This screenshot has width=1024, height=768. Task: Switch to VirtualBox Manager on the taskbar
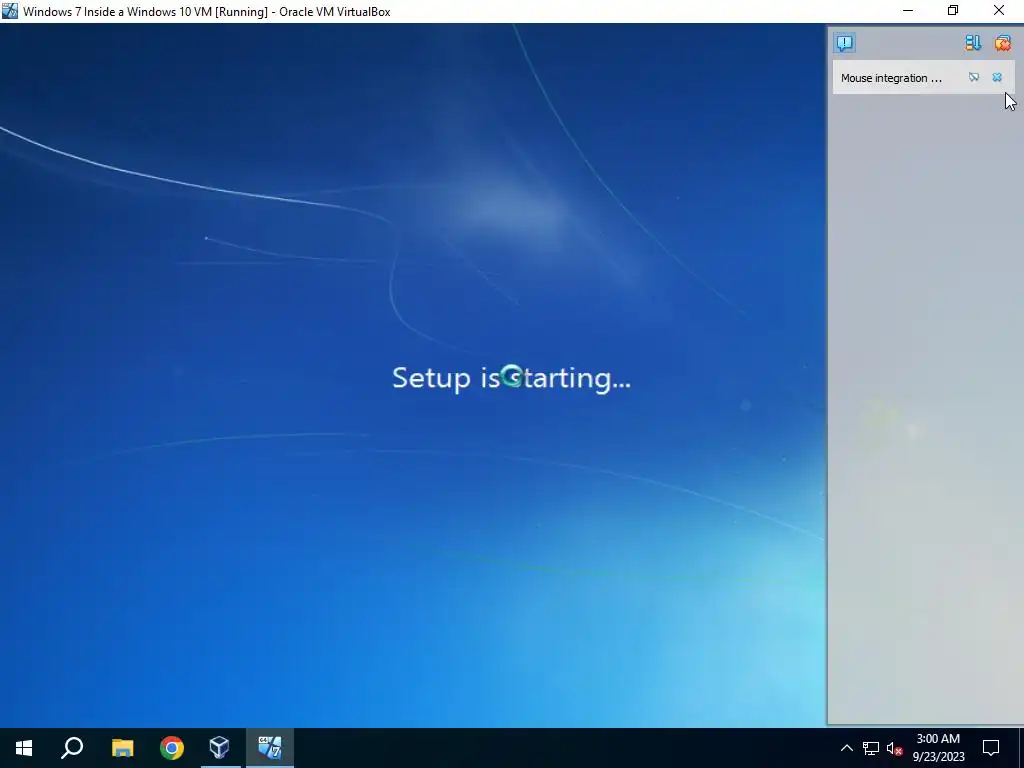[220, 748]
